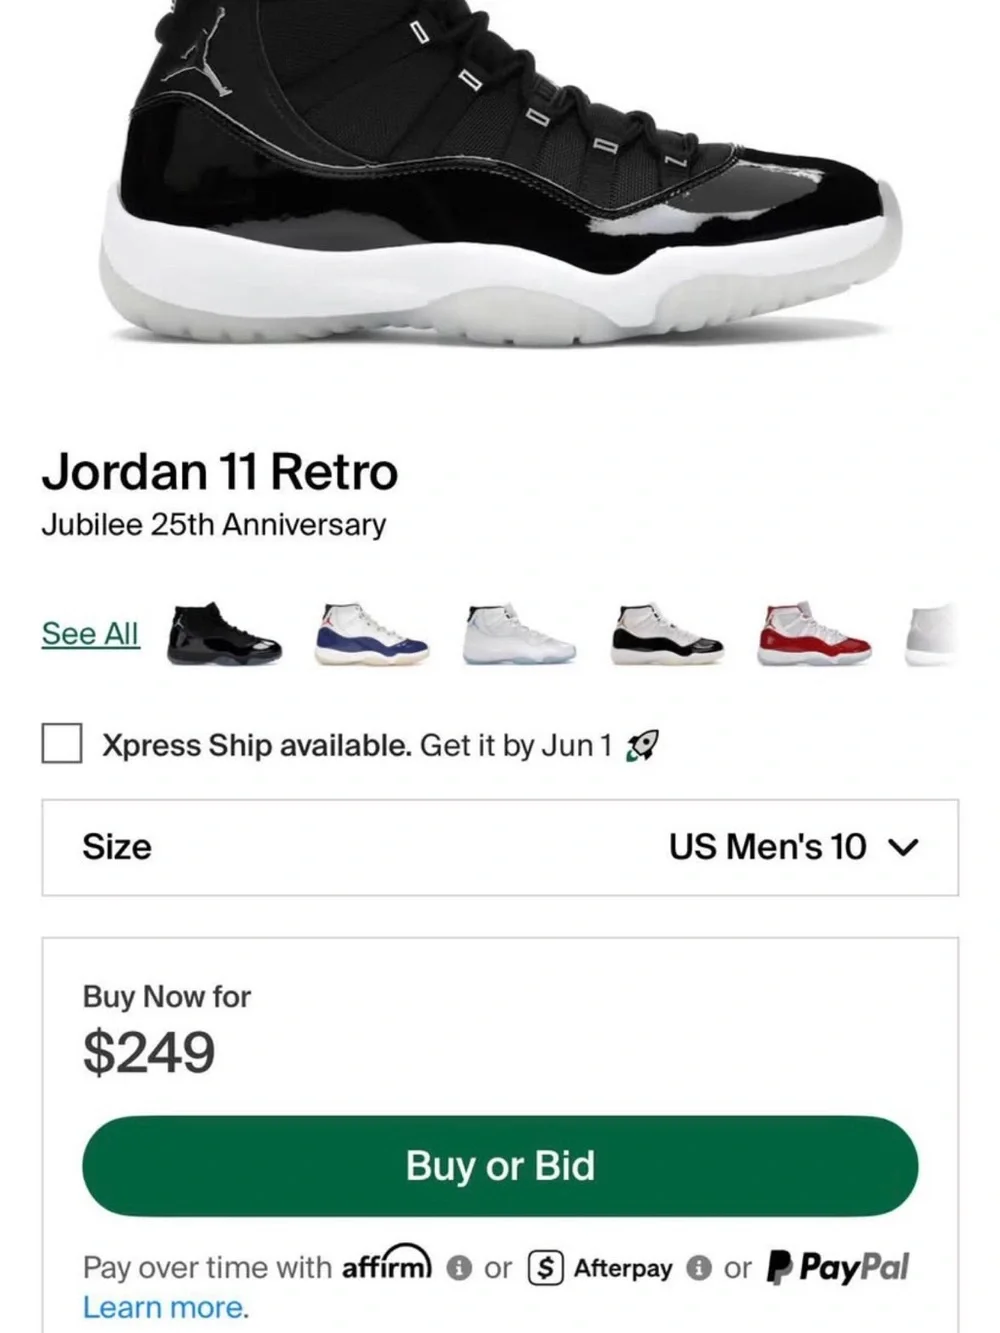Select the white and navy Jordan 11 thumbnail
The image size is (1000, 1333).
(371, 634)
